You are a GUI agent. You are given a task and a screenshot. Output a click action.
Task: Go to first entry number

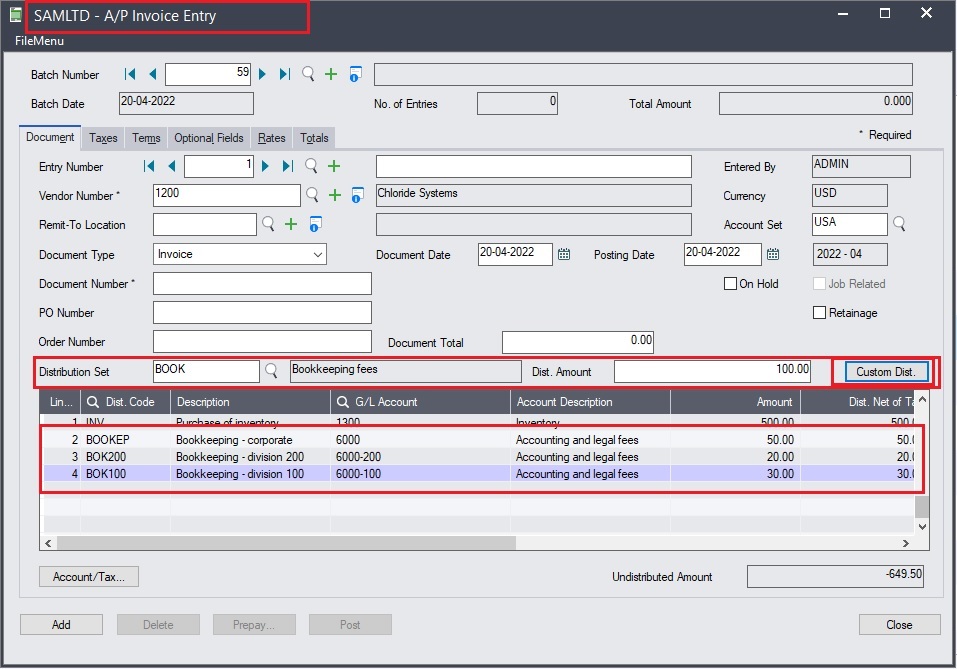click(149, 166)
